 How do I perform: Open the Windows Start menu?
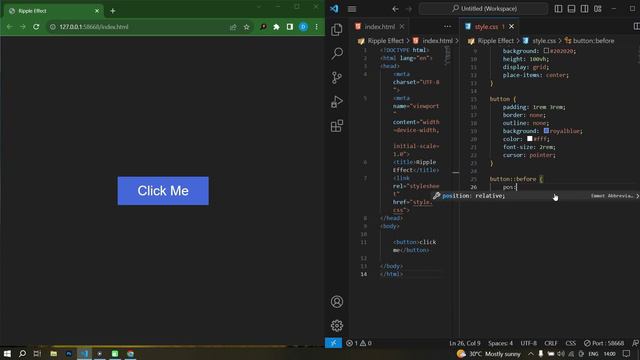[x=7, y=353]
